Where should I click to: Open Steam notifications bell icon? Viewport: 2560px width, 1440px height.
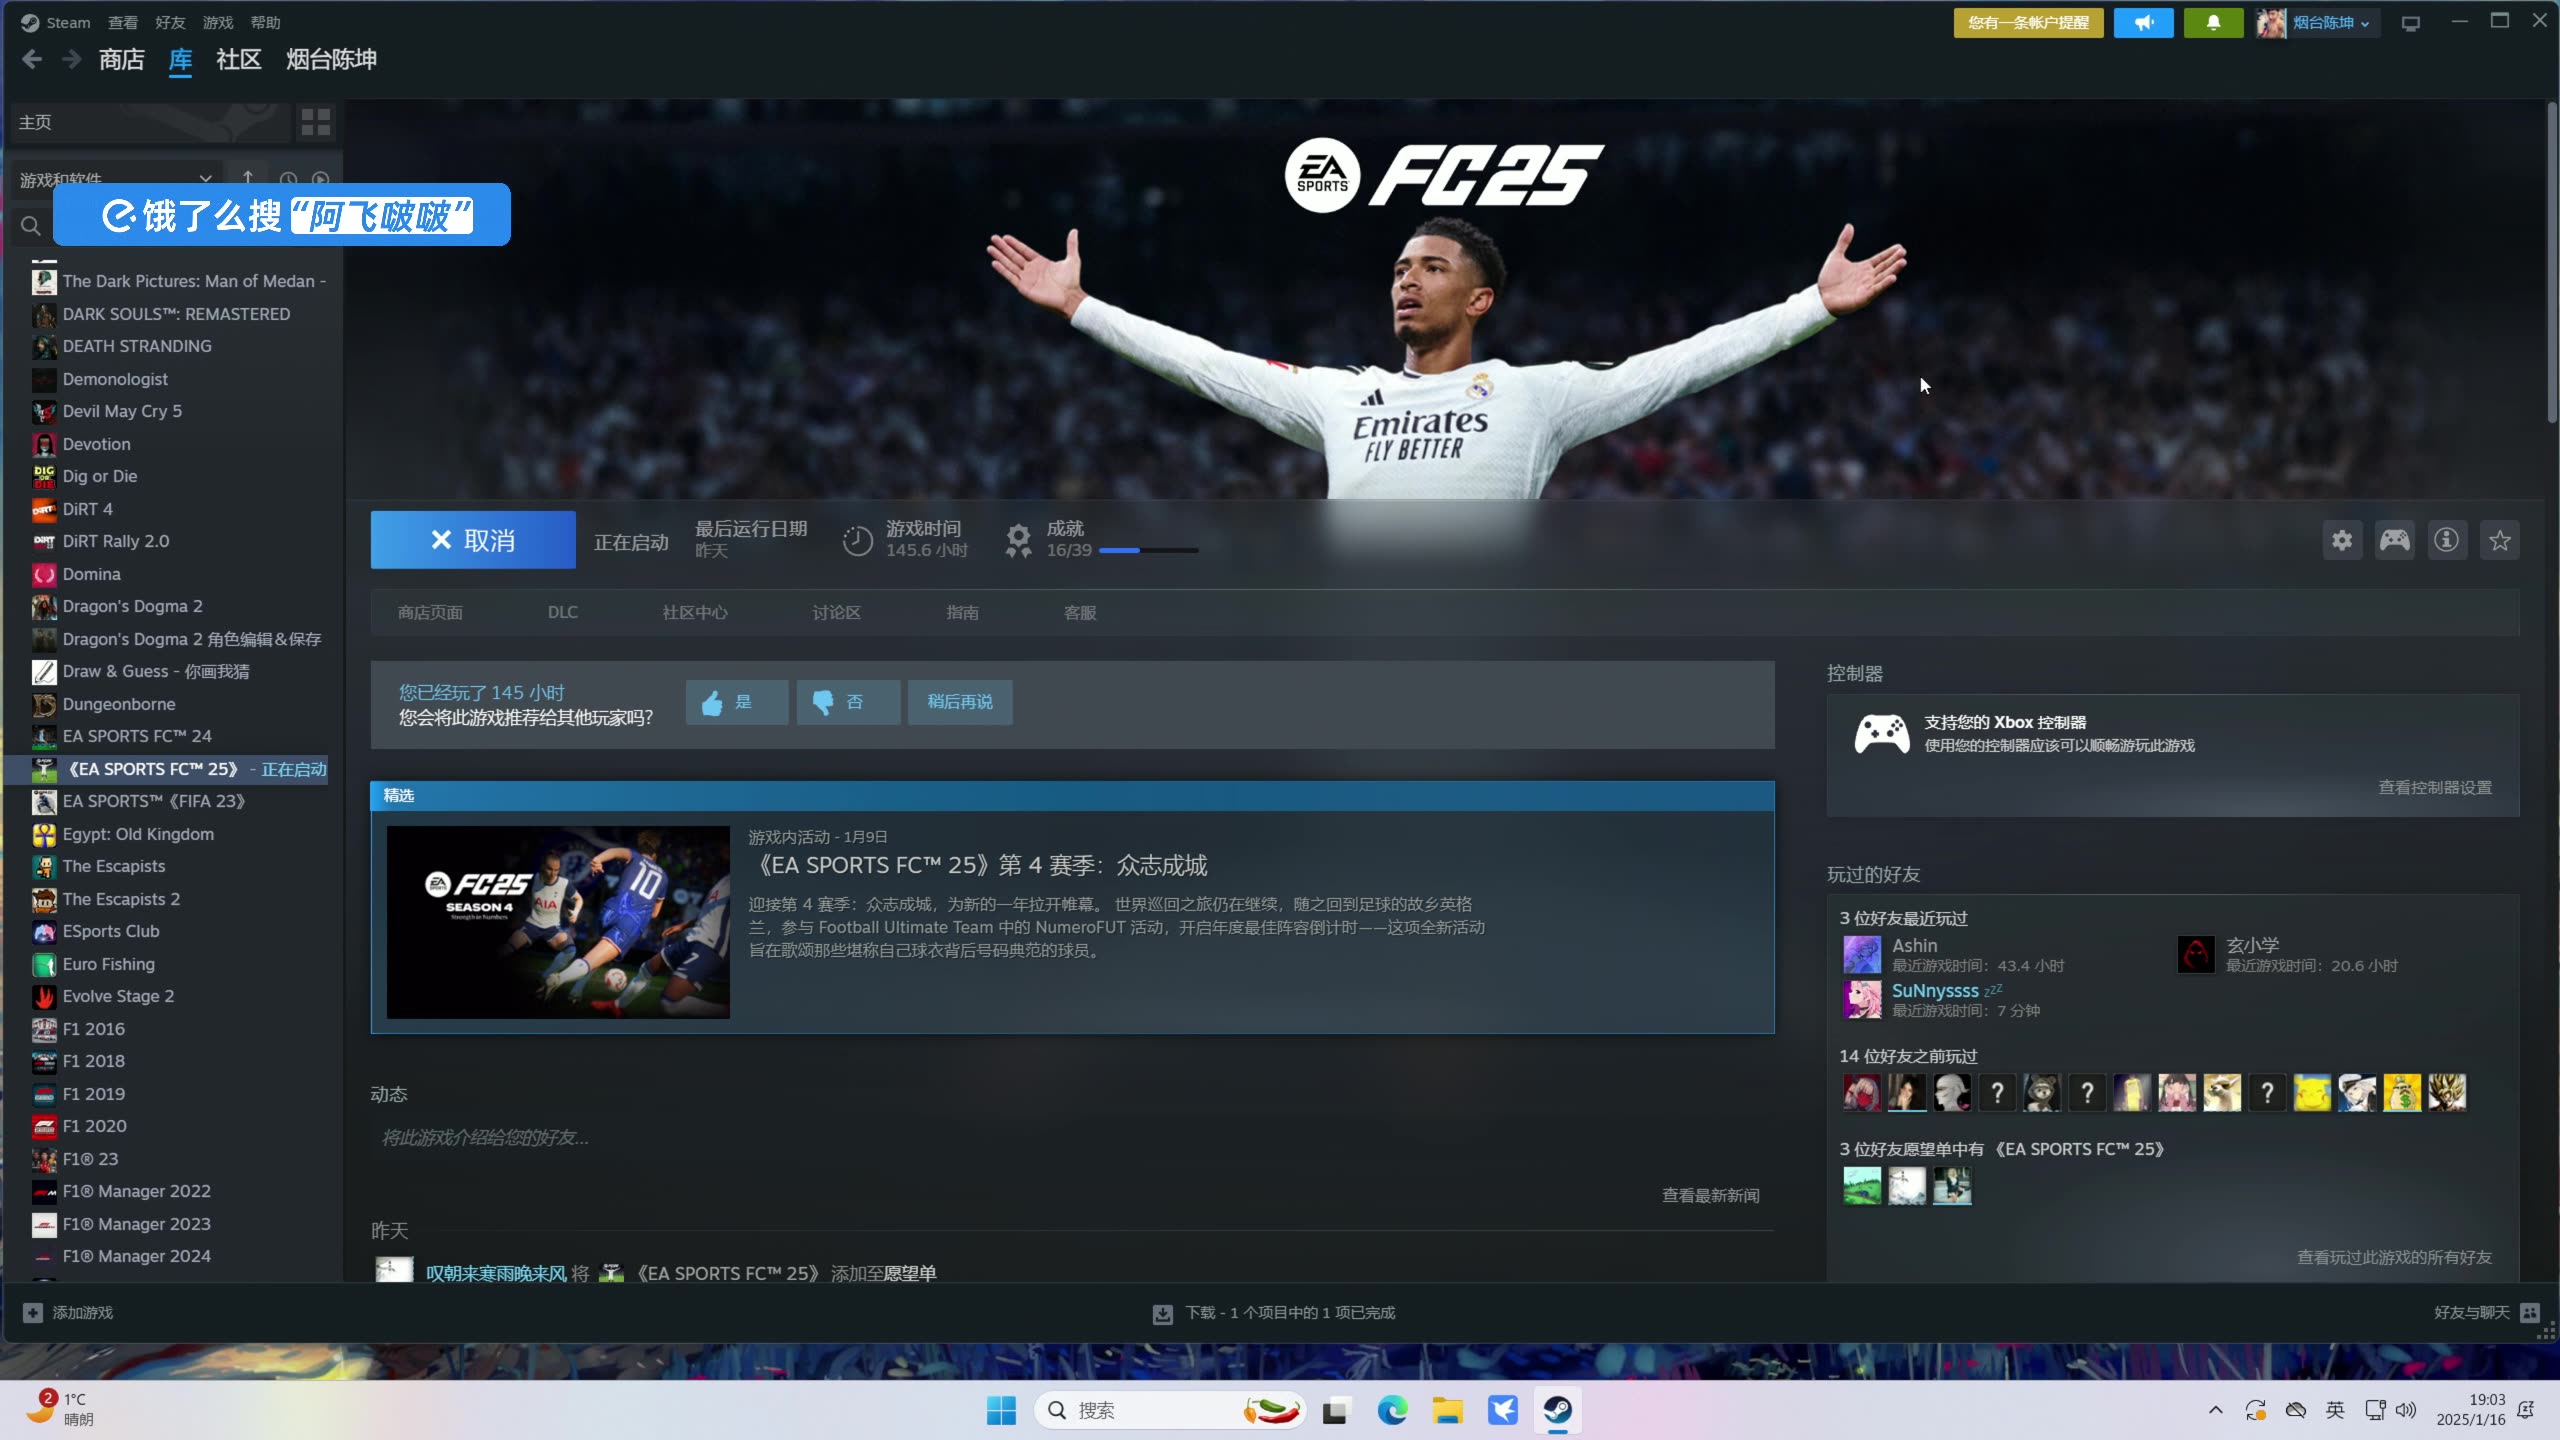coord(2212,22)
